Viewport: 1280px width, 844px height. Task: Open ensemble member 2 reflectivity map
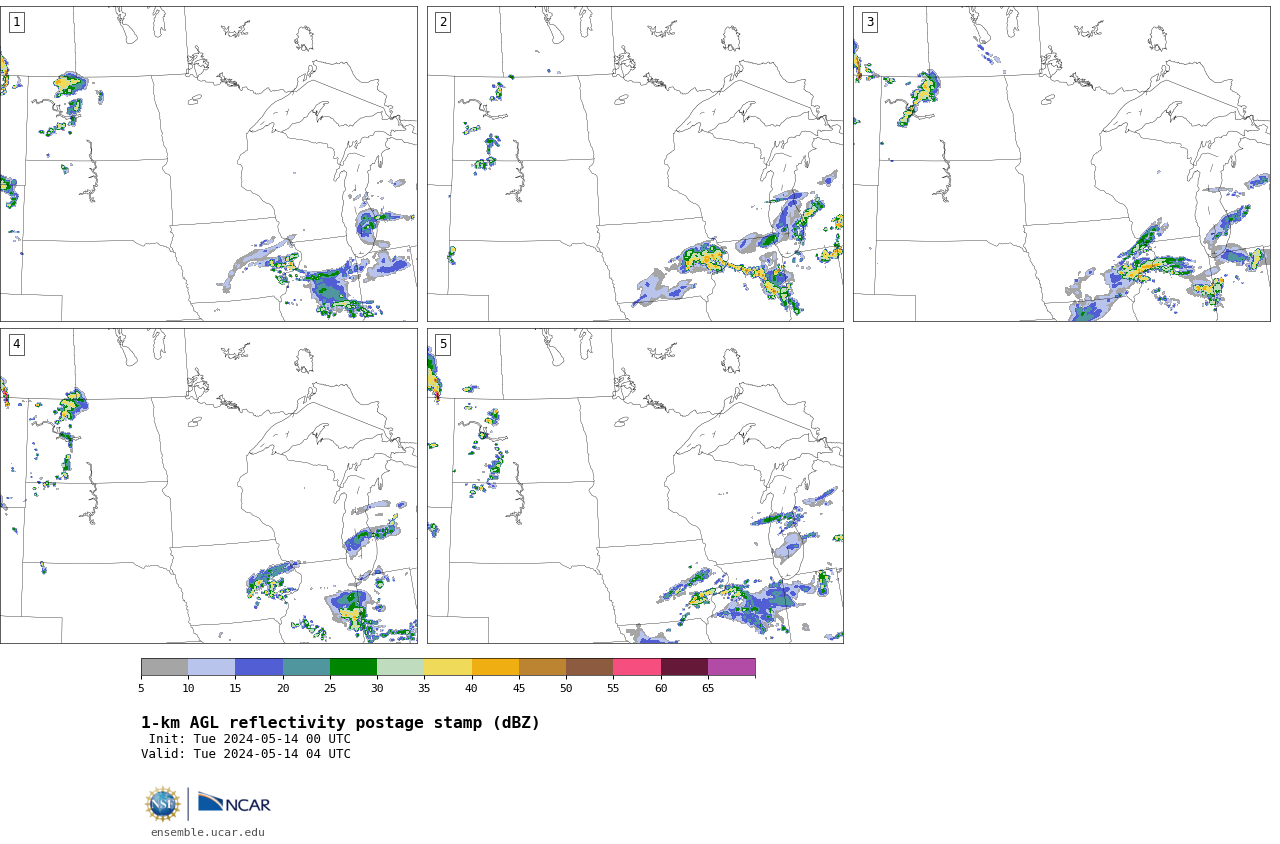coord(635,164)
